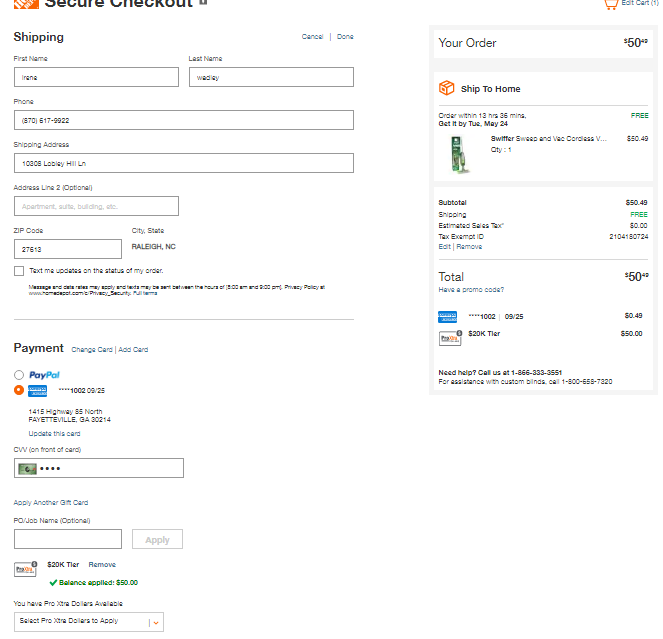Click the Add Card link
The height and width of the screenshot is (639, 663).
coord(133,350)
